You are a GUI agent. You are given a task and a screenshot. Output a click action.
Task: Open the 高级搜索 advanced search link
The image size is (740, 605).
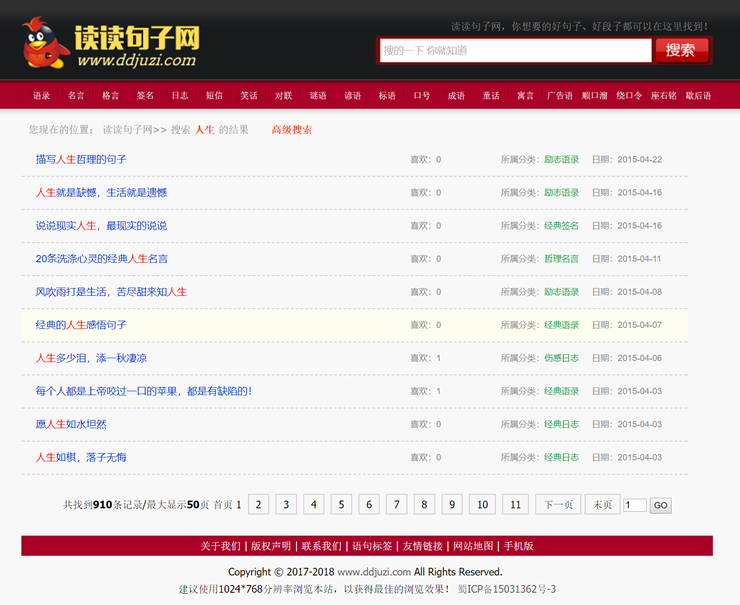click(x=291, y=130)
